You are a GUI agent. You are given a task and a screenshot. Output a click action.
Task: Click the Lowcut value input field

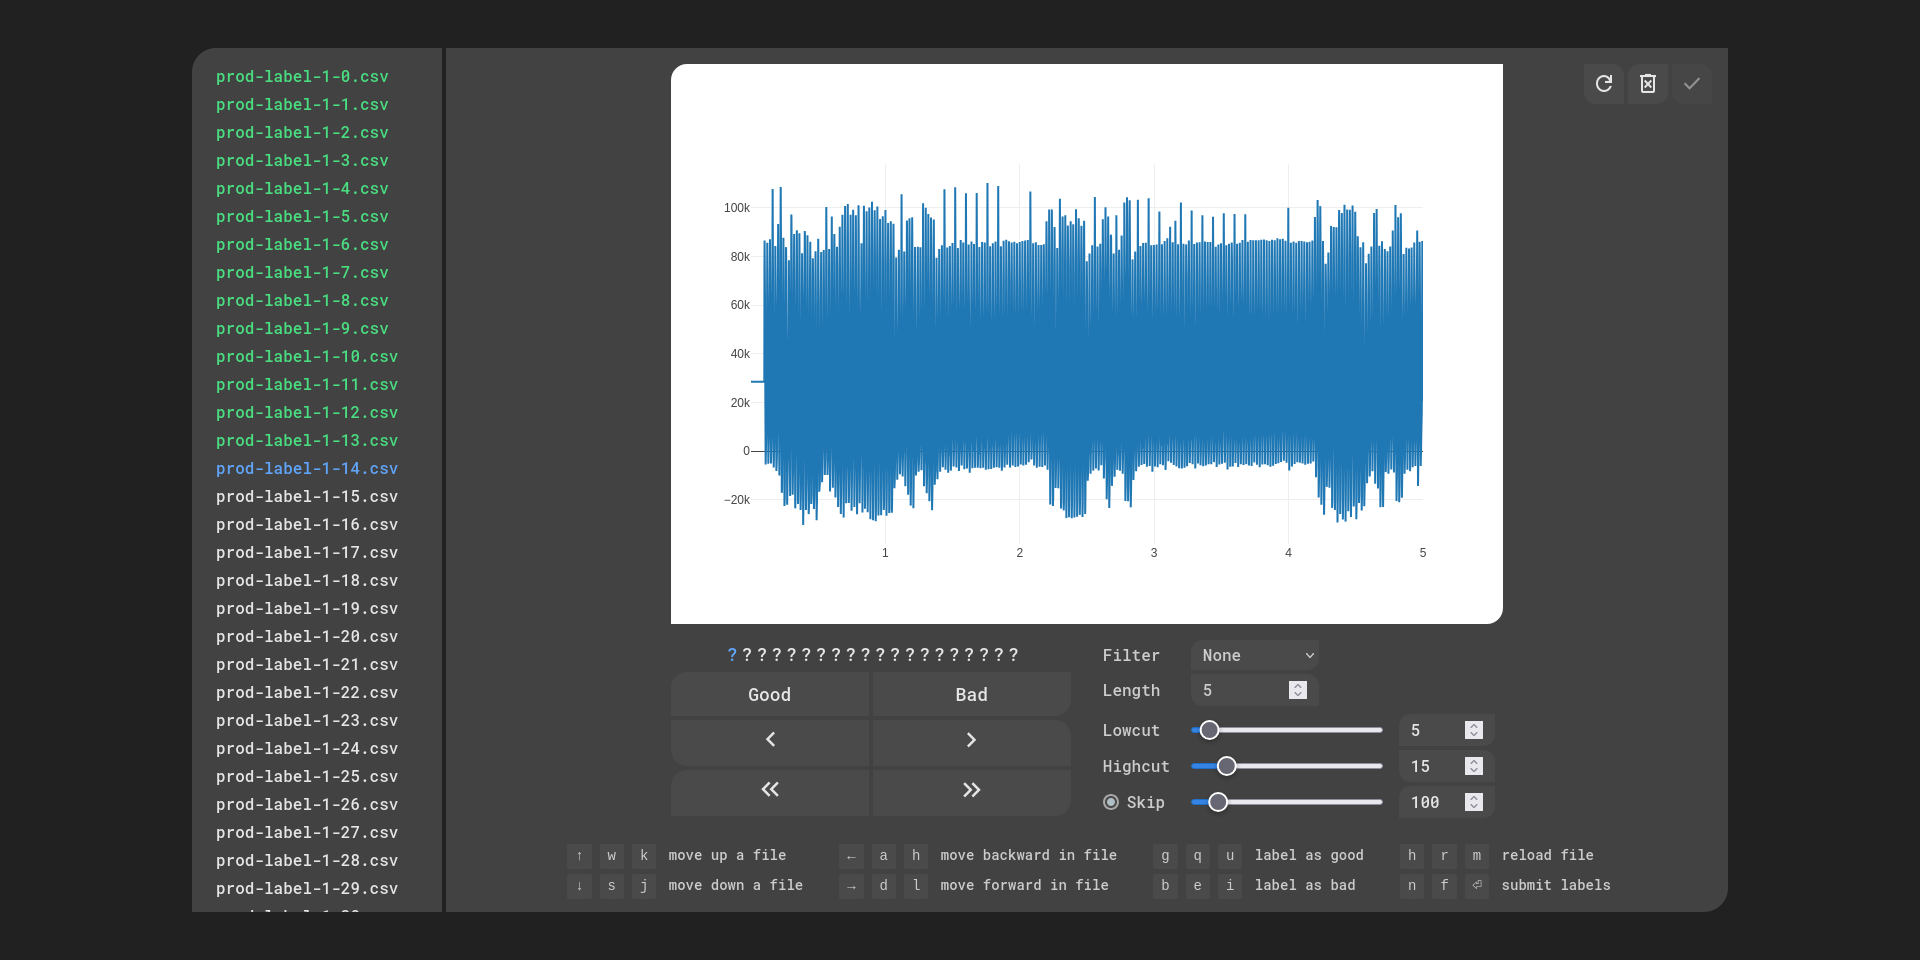click(x=1432, y=730)
